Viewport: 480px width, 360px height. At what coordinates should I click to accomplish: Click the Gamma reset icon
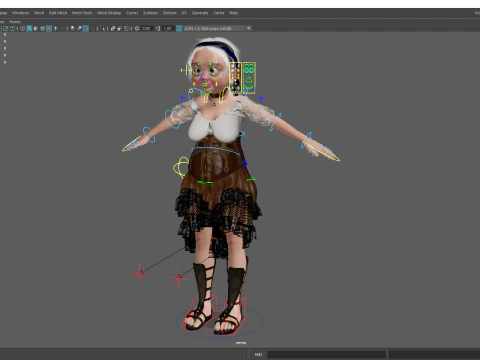[x=158, y=28]
